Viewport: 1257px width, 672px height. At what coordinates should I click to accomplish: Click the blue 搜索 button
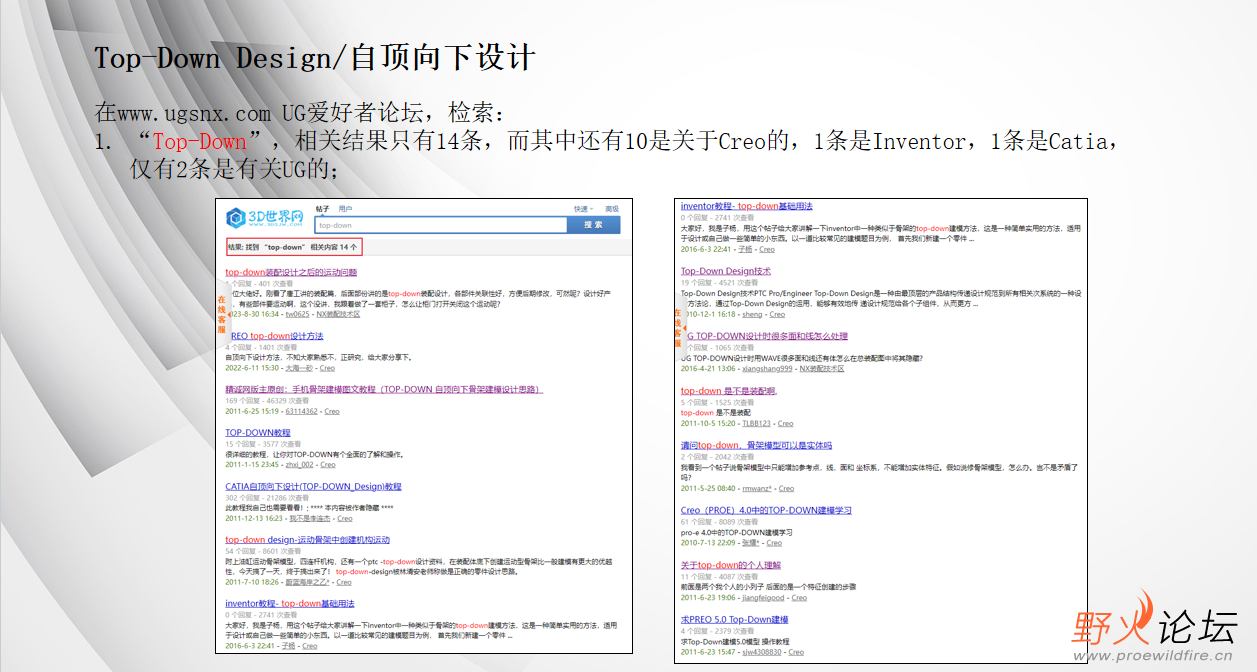(x=594, y=225)
